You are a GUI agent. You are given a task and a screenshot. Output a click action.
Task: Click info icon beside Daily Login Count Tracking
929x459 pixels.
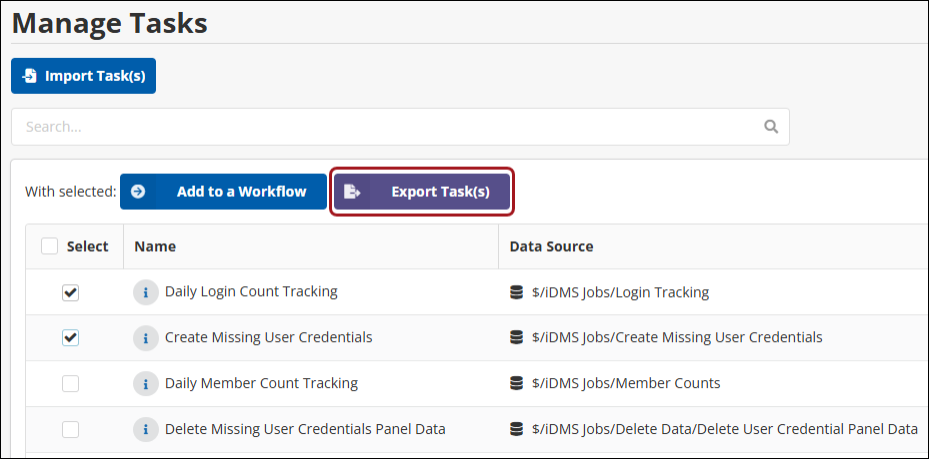(146, 292)
